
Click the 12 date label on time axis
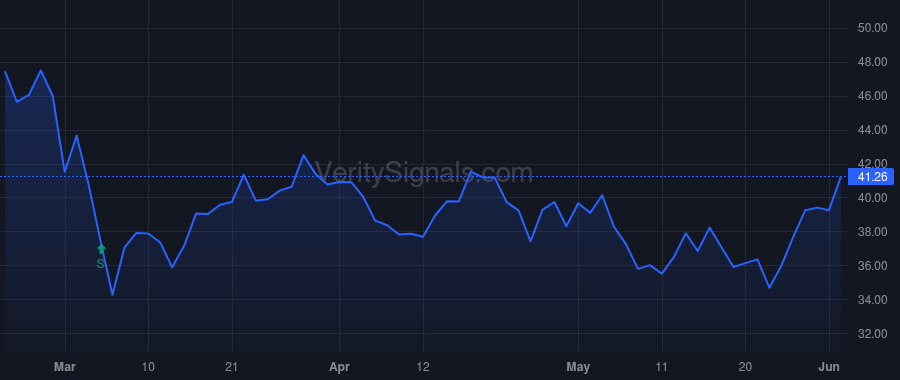[x=423, y=367]
